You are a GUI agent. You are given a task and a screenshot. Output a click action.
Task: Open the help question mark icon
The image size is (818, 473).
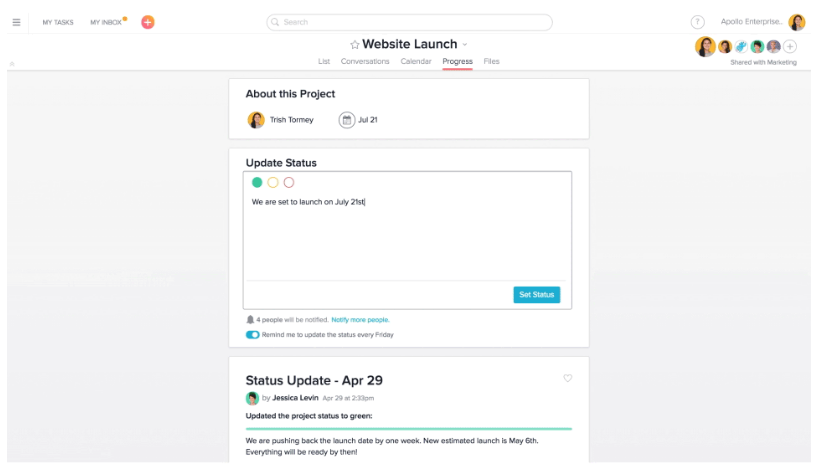click(x=697, y=22)
